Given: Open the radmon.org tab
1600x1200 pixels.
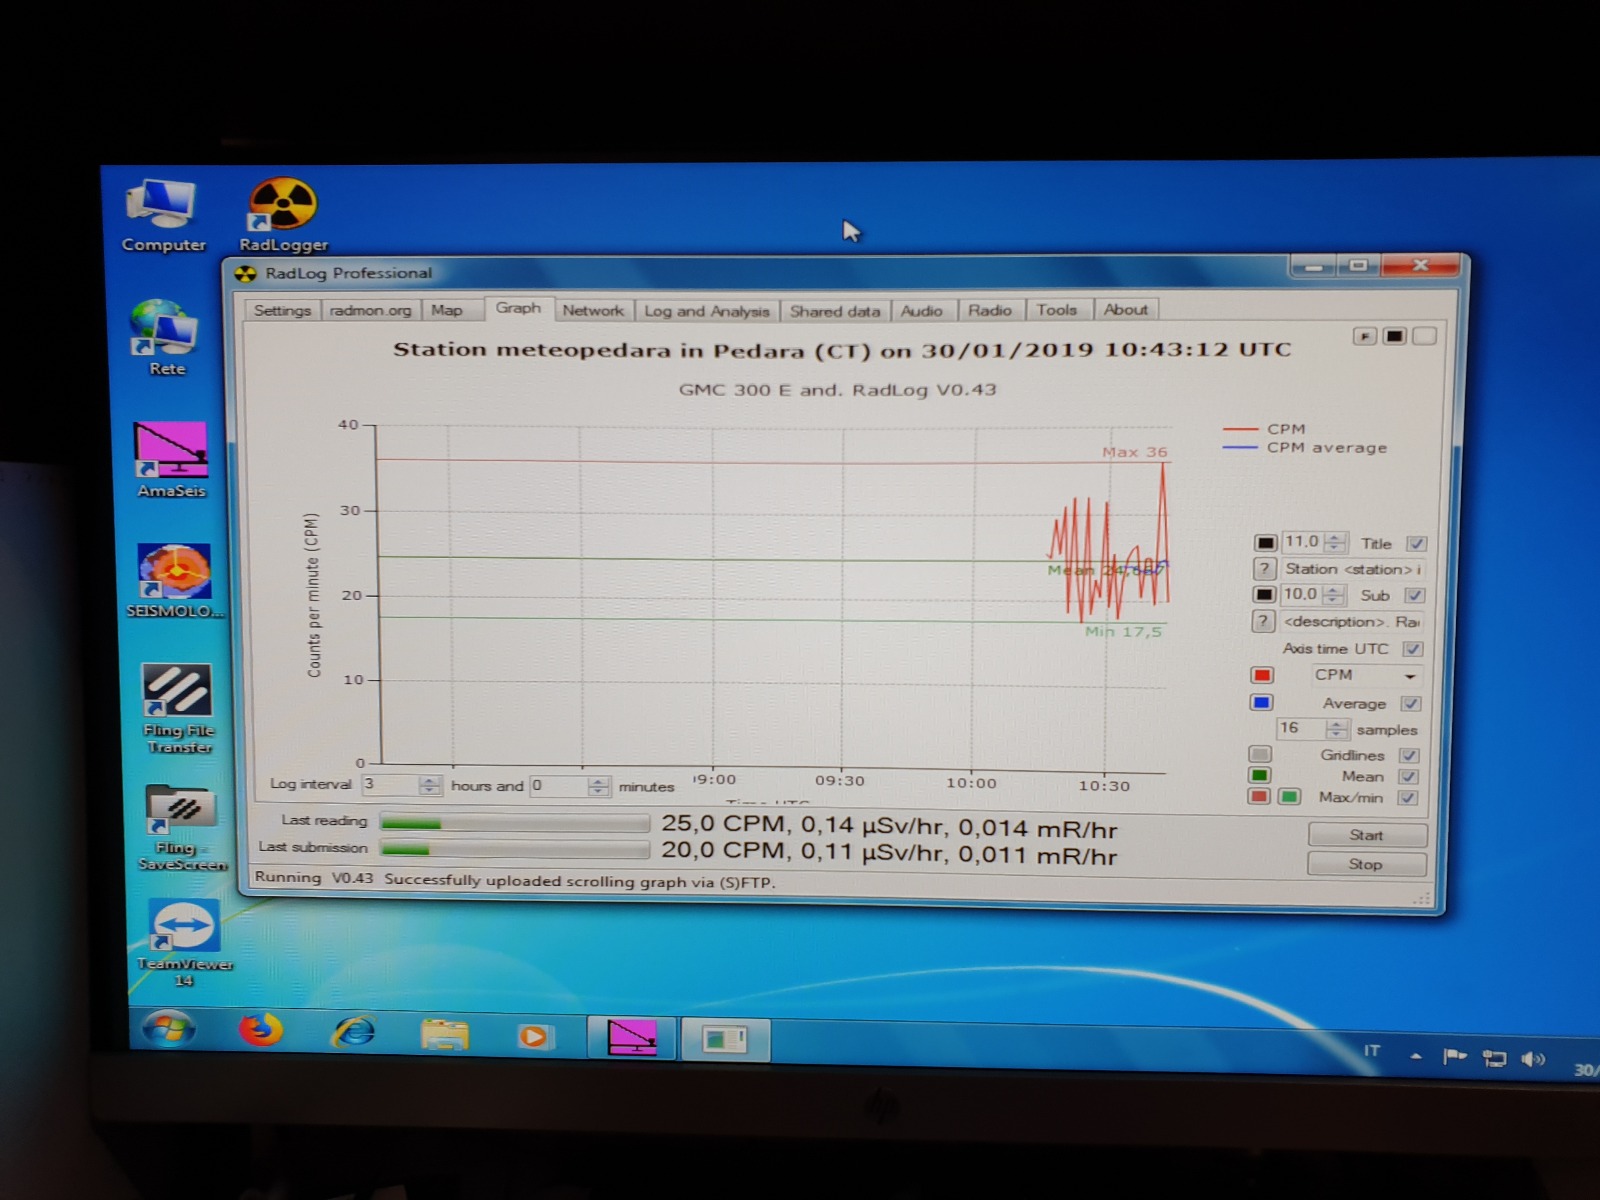Looking at the screenshot, I should coord(370,310).
